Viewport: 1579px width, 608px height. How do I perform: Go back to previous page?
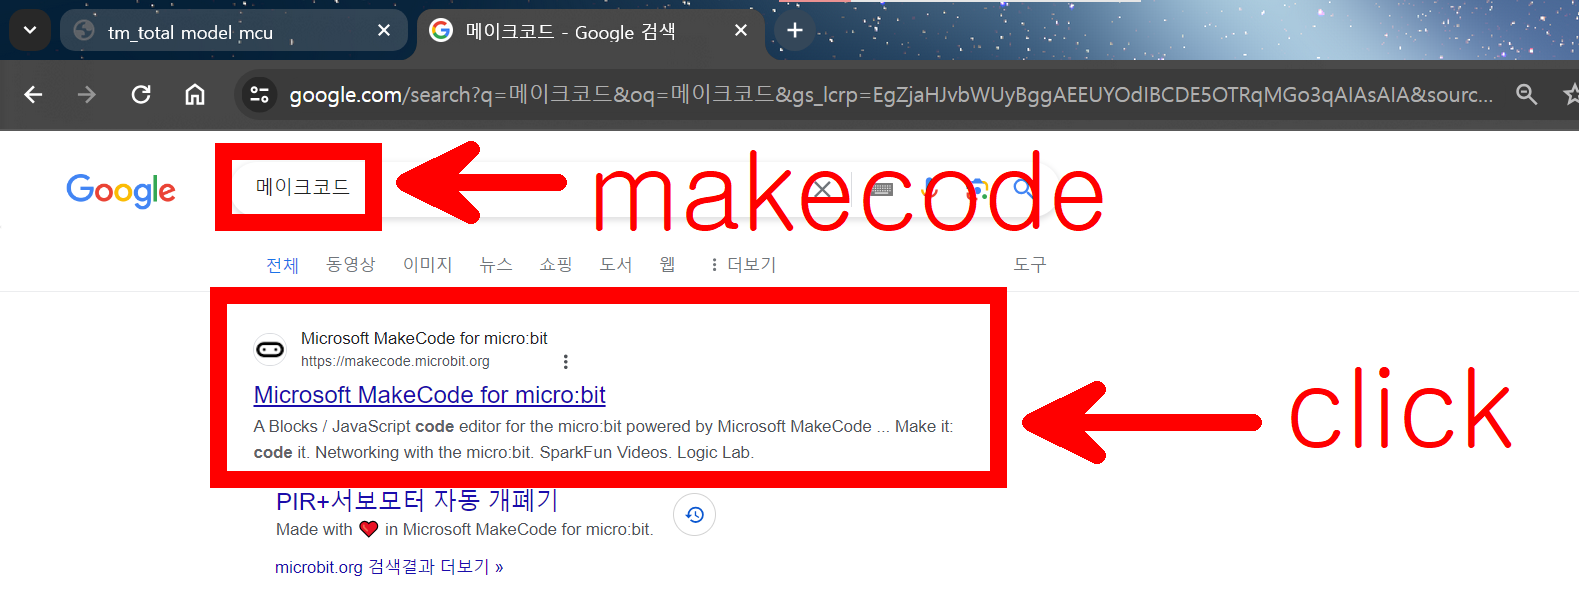33,95
